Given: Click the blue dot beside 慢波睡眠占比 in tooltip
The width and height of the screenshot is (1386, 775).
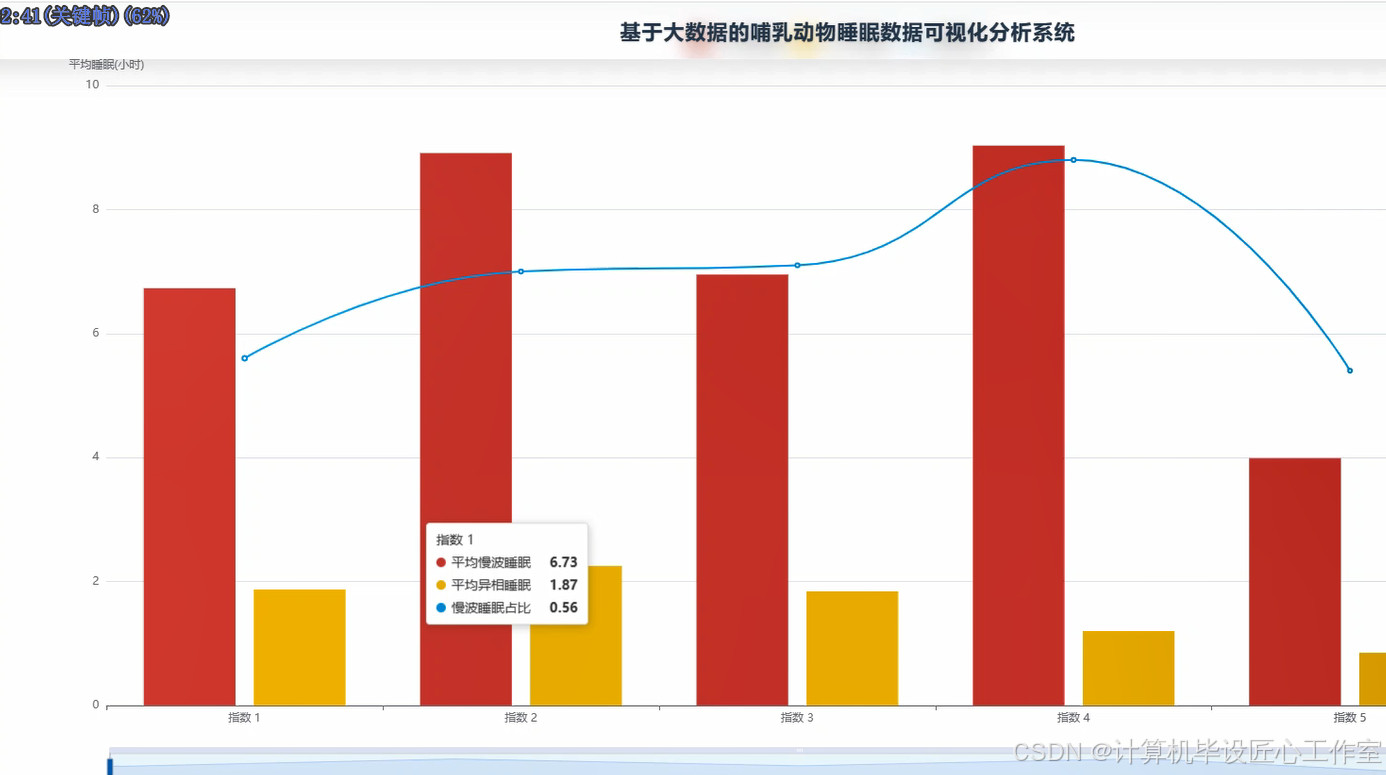Looking at the screenshot, I should pos(441,608).
